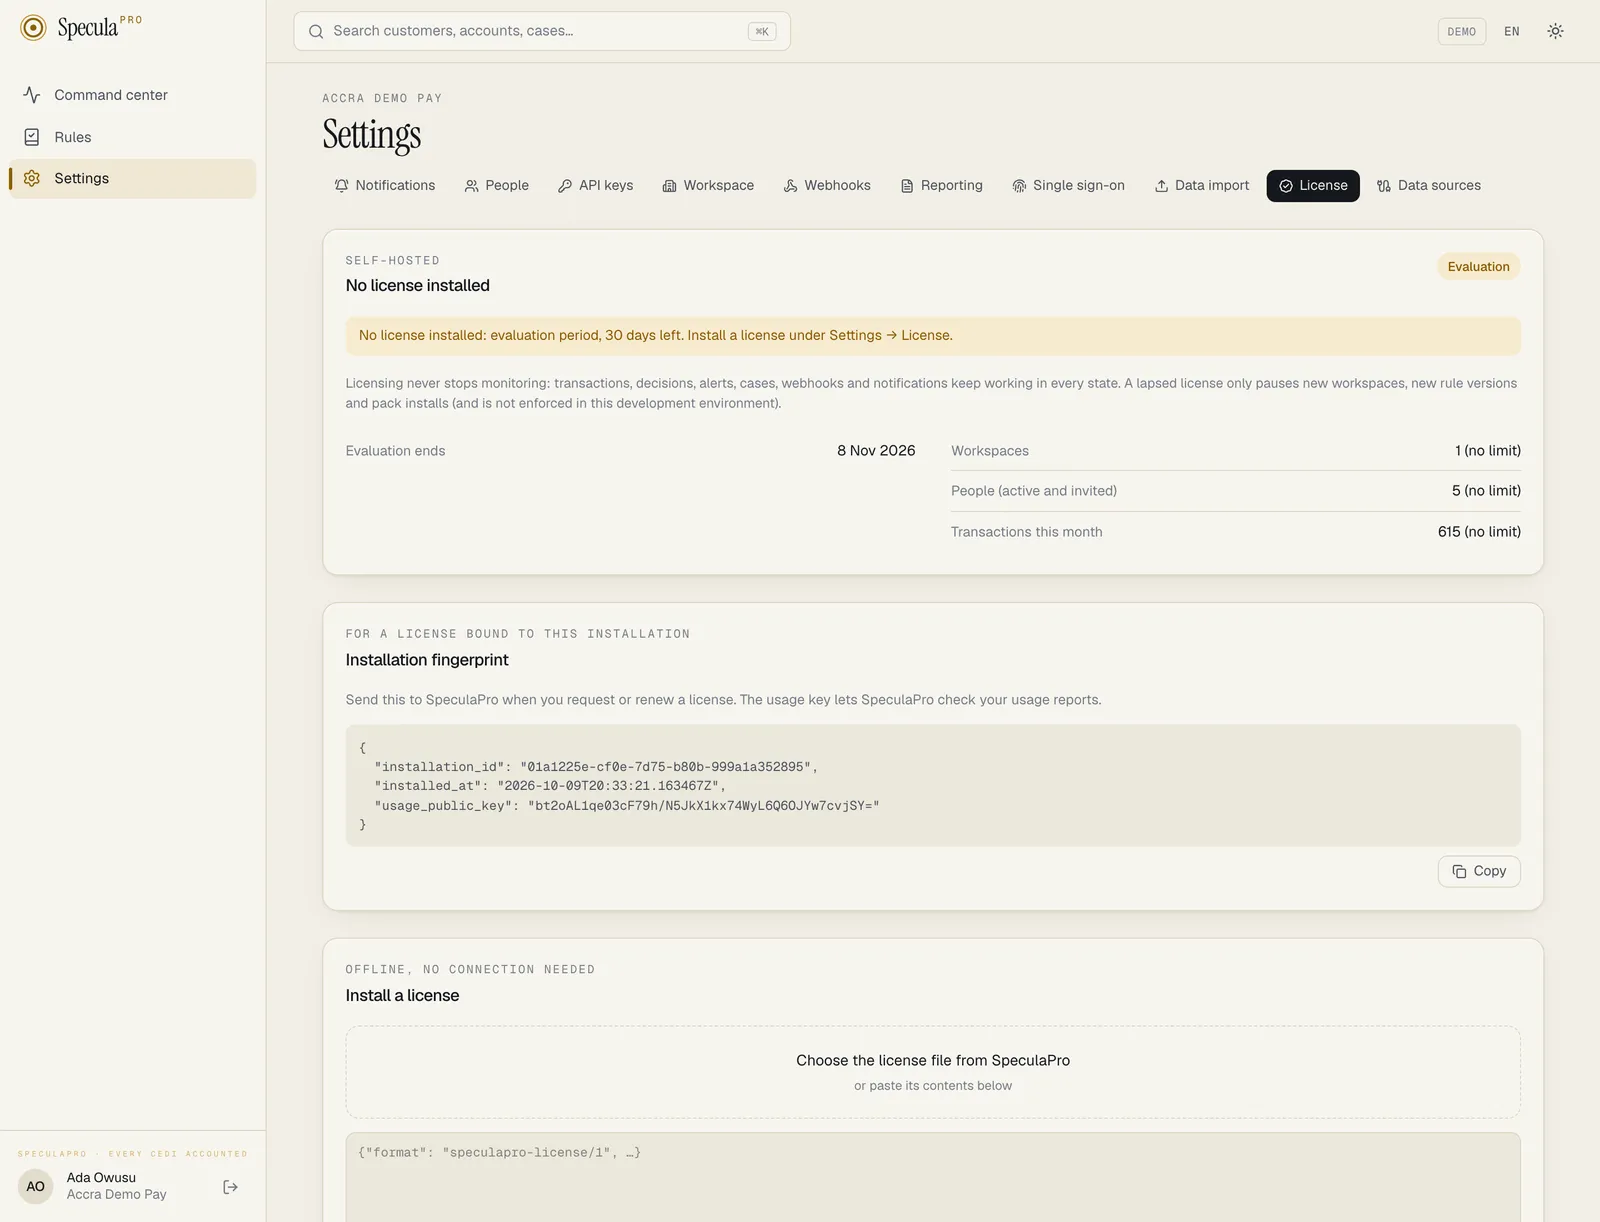Click the AO user avatar
1600x1222 pixels.
pos(35,1187)
